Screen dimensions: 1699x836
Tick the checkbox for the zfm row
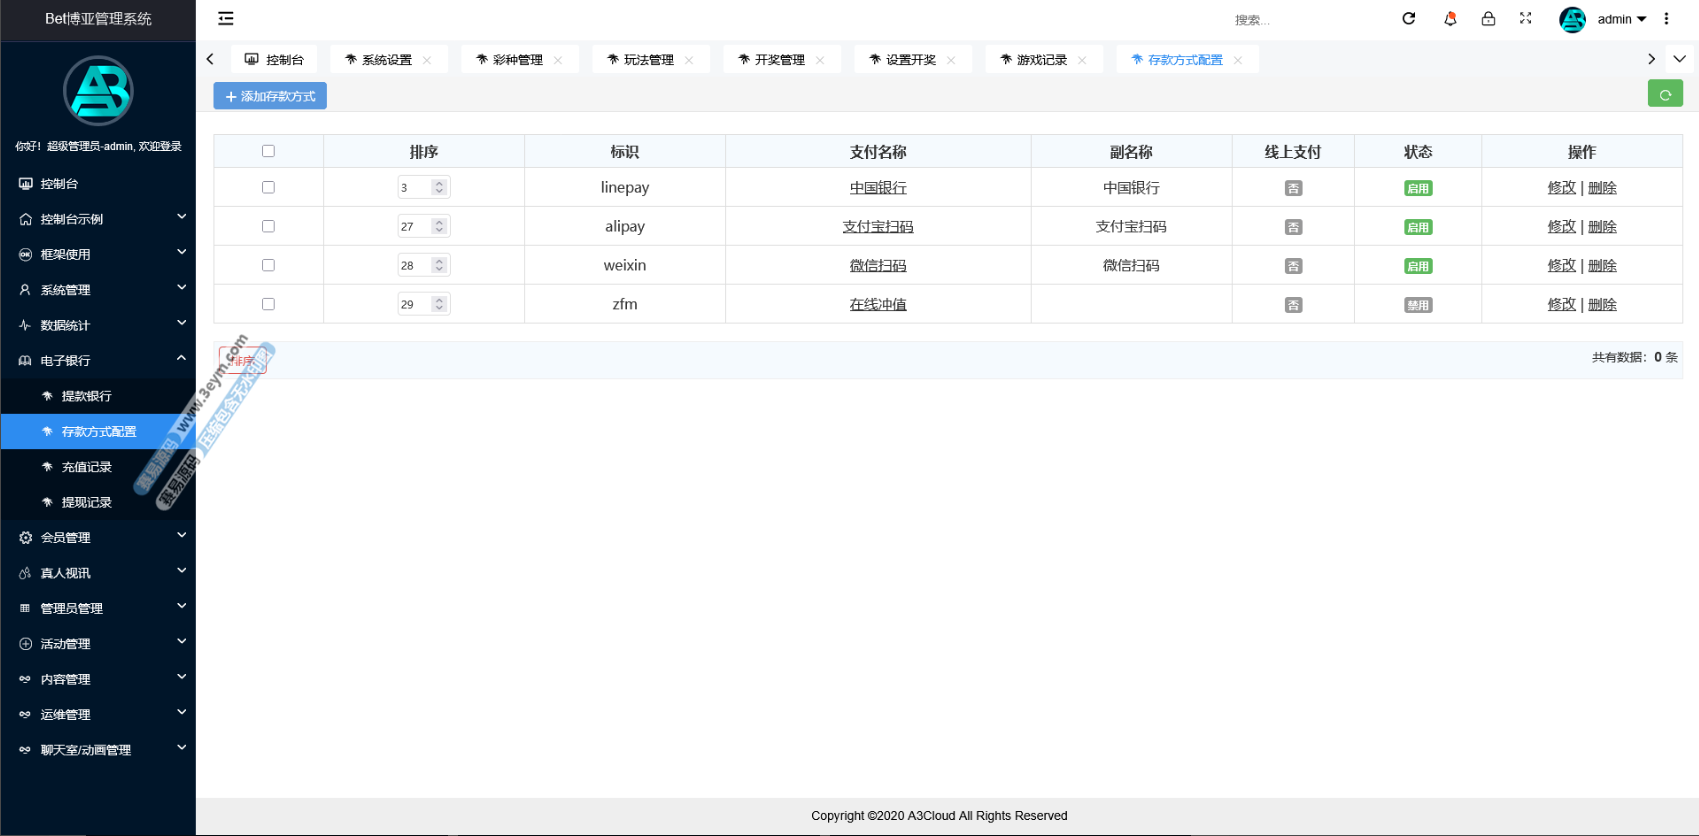click(x=268, y=304)
